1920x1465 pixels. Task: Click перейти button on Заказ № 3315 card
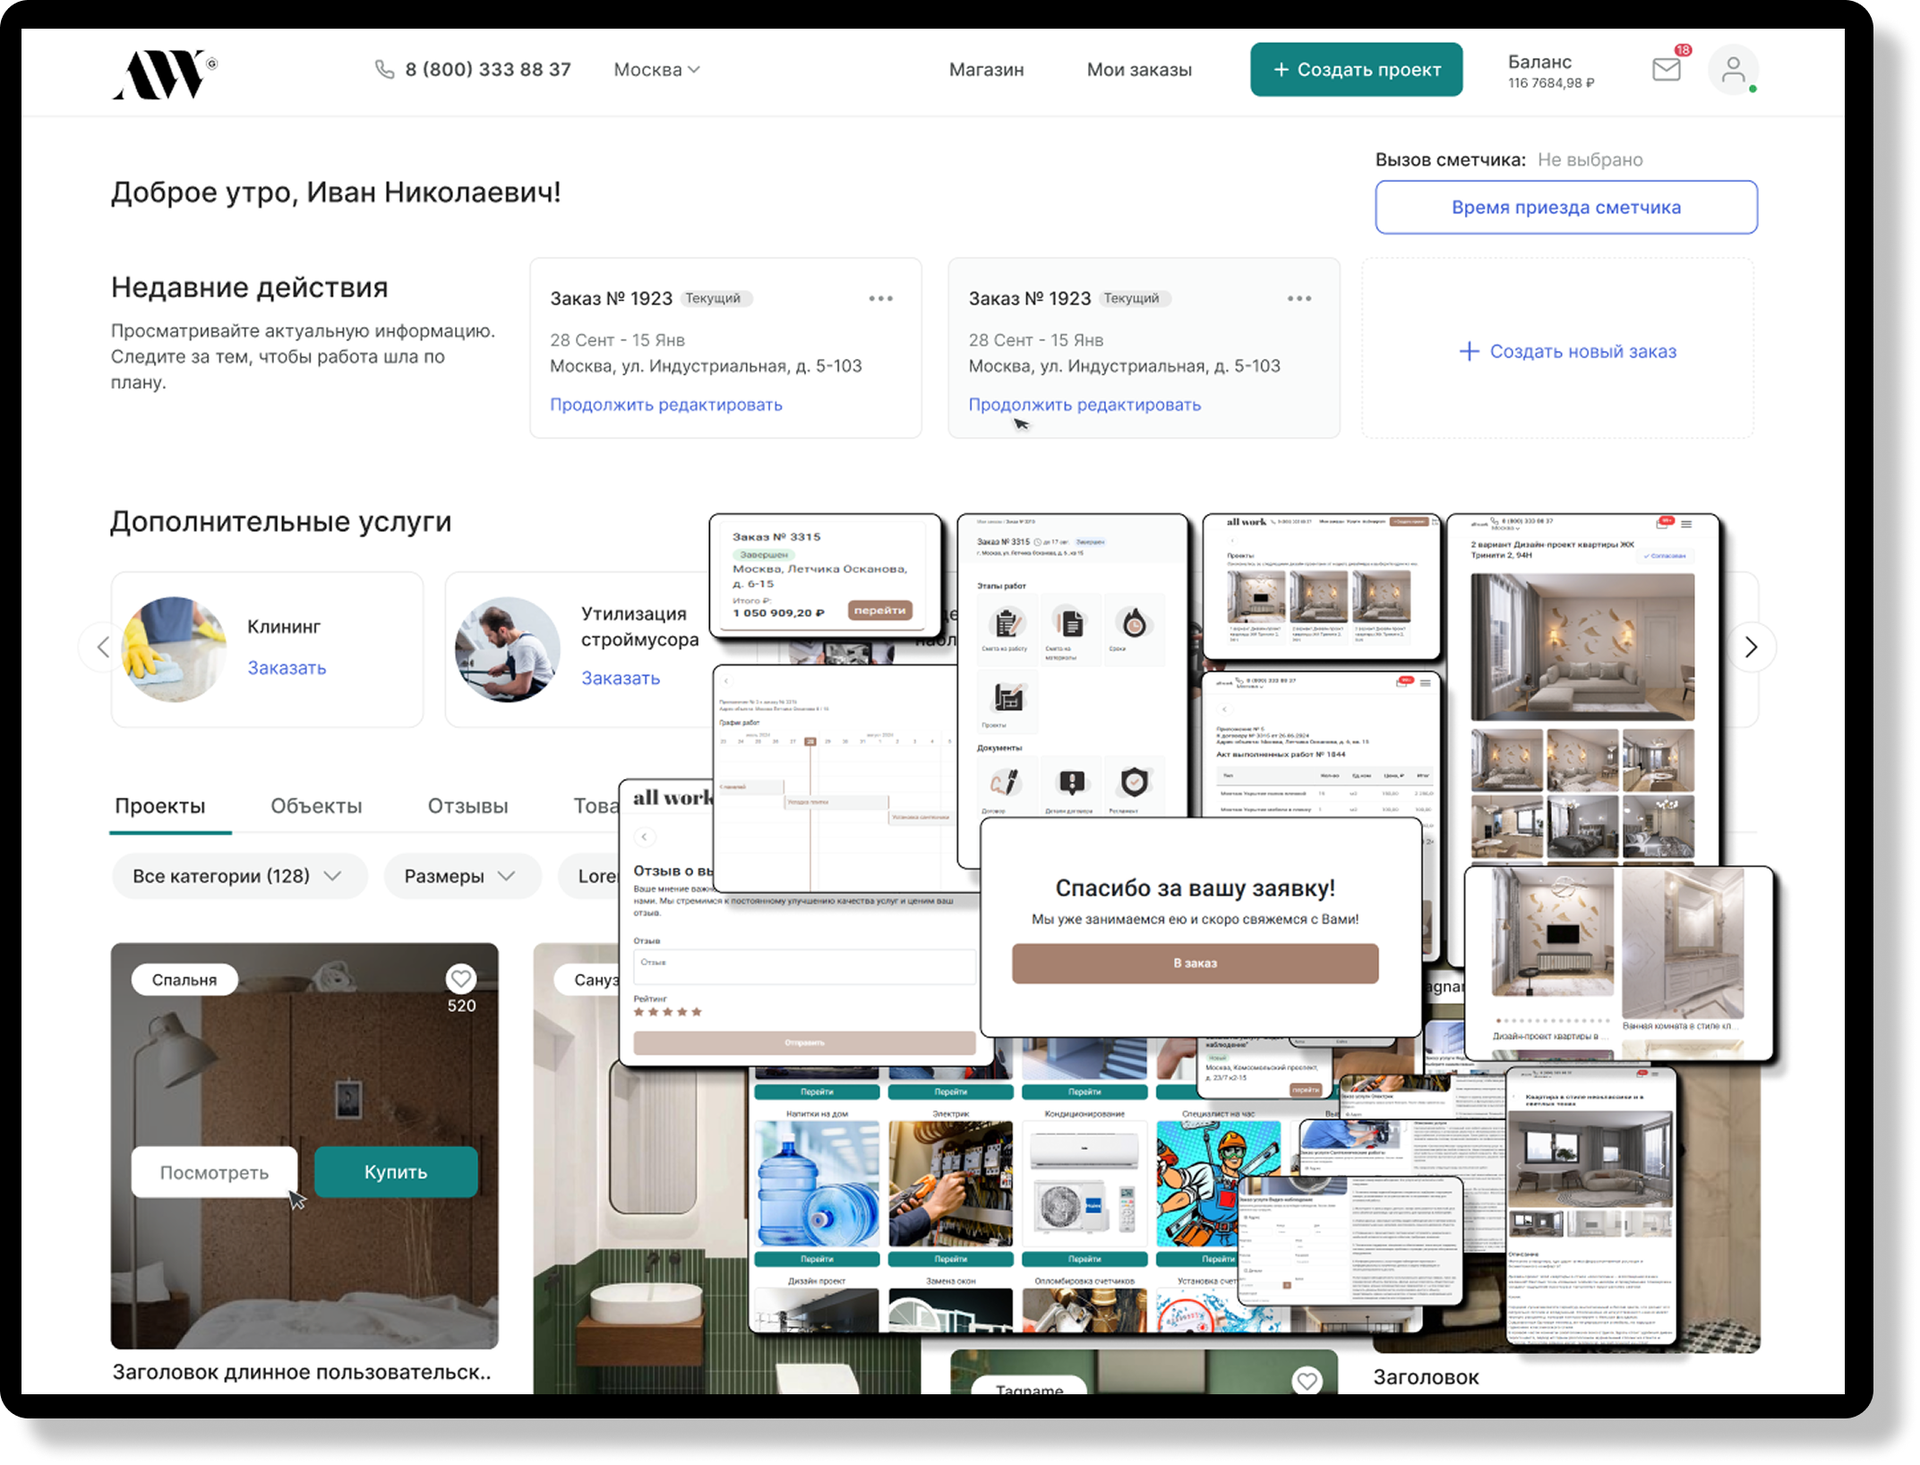tap(880, 610)
